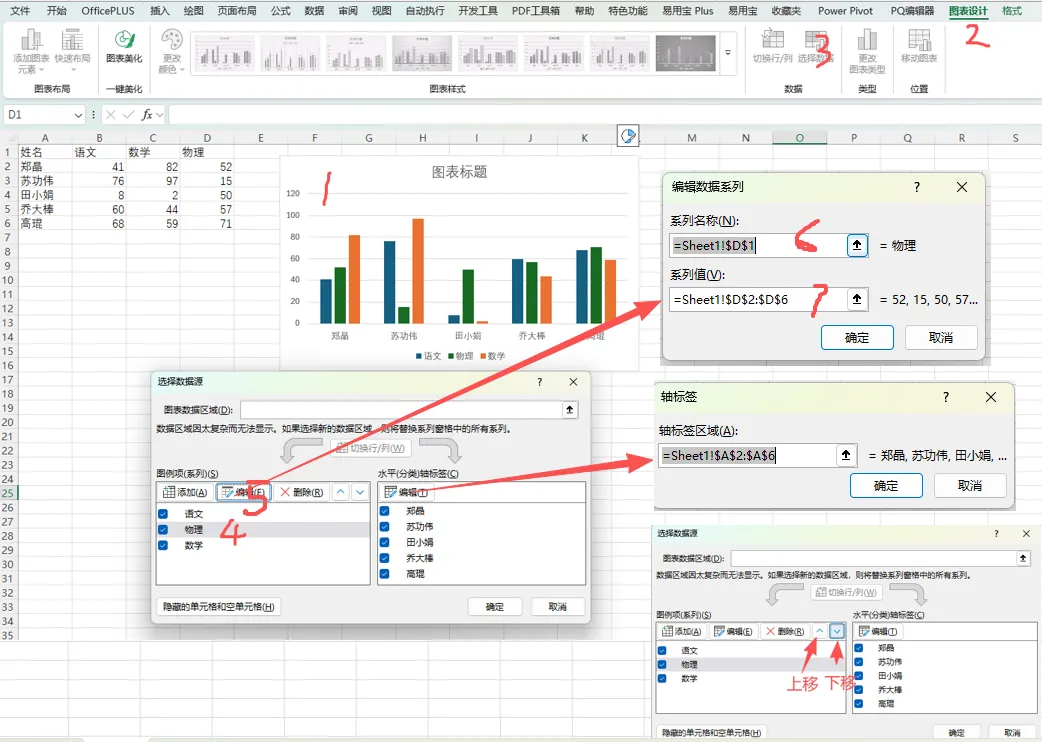The height and width of the screenshot is (742, 1042).
Task: Click the 轴标签区域 input showing =Sheet1!$A$2:$A$6
Action: point(747,455)
